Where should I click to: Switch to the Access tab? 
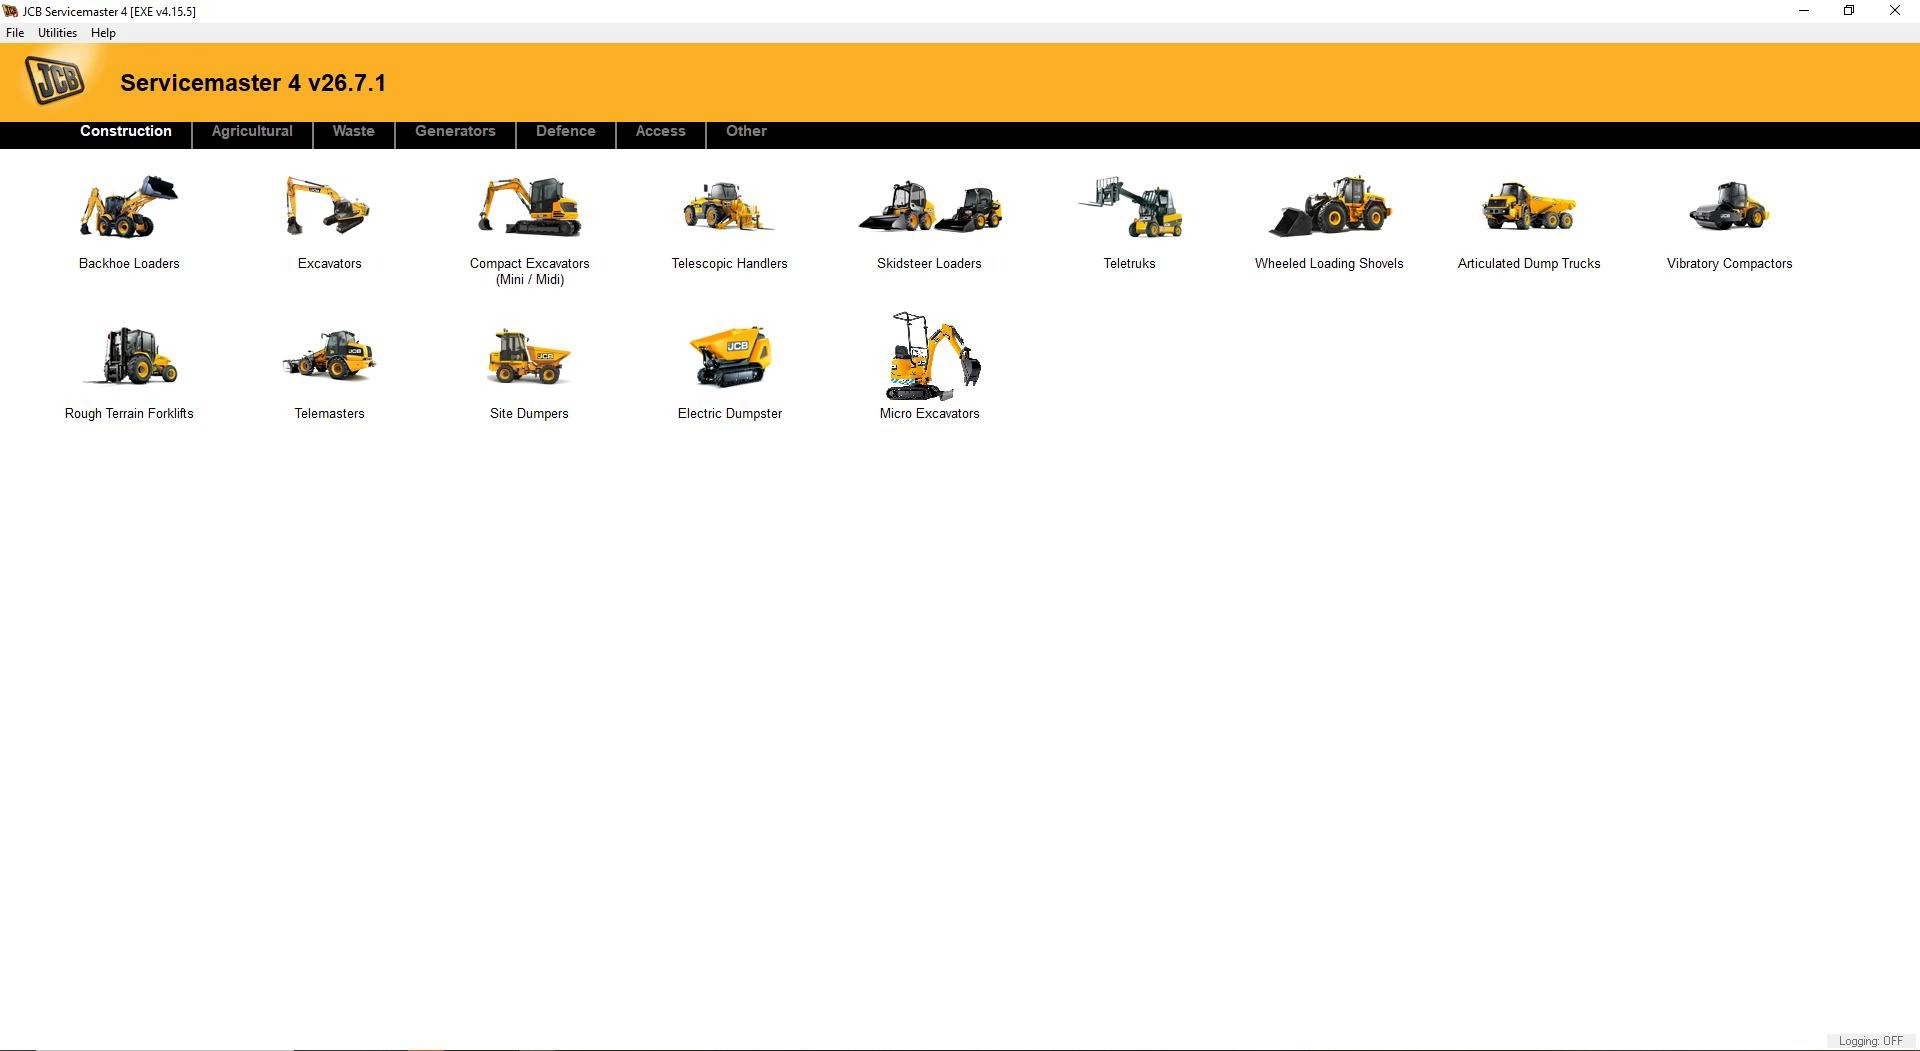(x=661, y=132)
